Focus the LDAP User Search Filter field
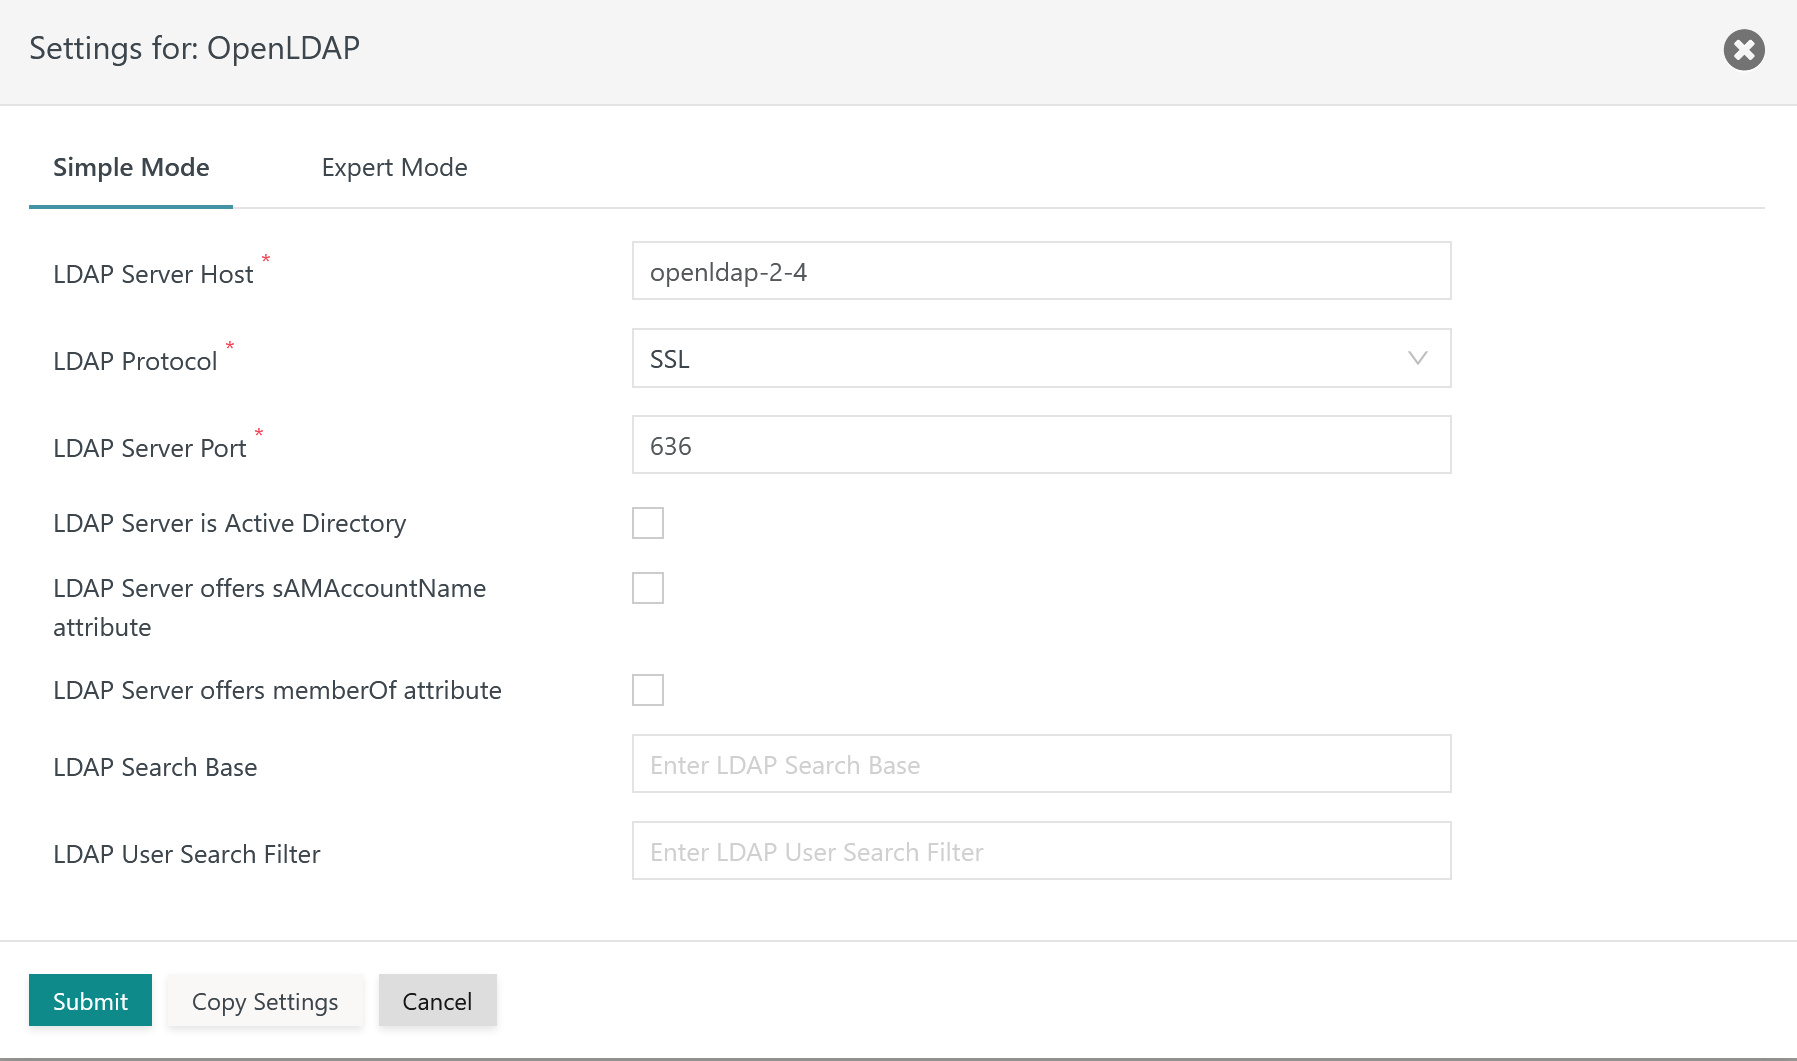Image resolution: width=1797 pixels, height=1061 pixels. coord(1041,851)
